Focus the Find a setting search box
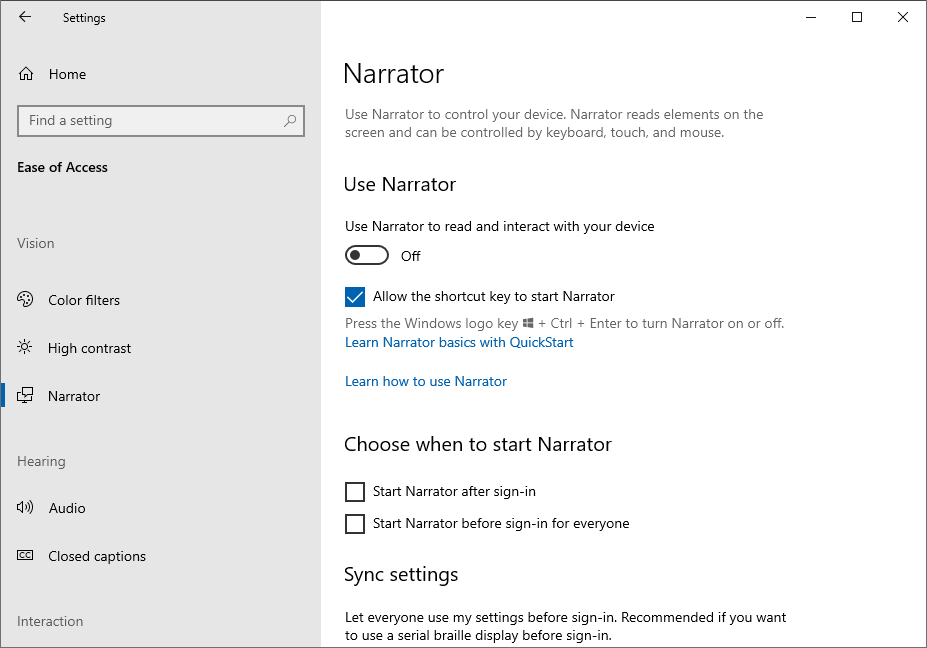 pos(161,121)
